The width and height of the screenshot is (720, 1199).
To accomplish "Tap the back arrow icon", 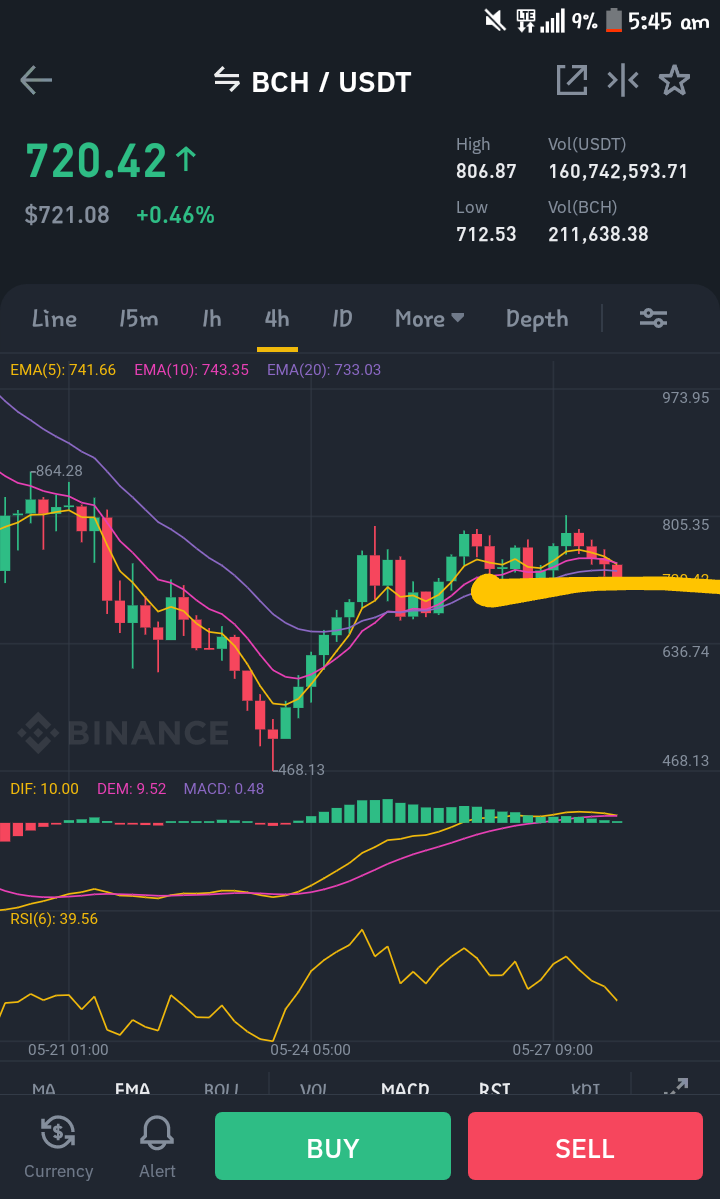I will [36, 80].
